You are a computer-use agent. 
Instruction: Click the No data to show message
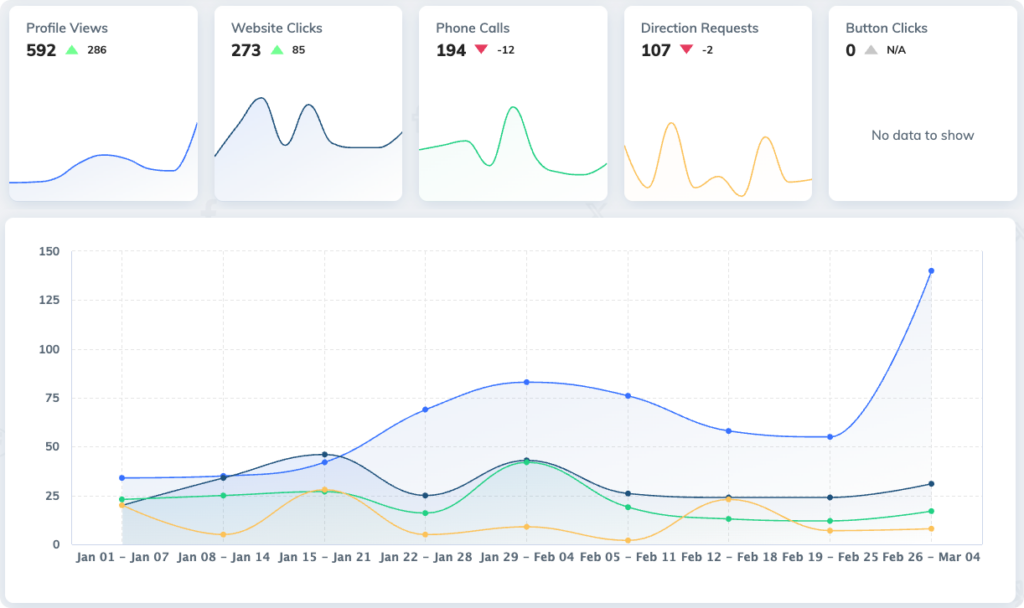(920, 136)
